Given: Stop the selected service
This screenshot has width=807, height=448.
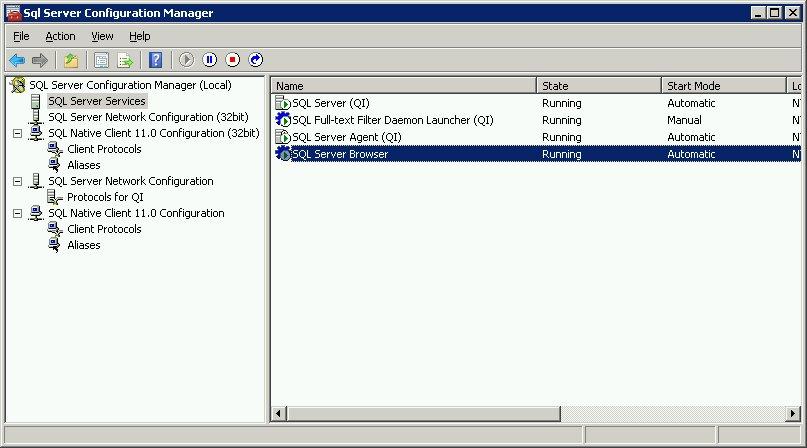Looking at the screenshot, I should [x=233, y=61].
